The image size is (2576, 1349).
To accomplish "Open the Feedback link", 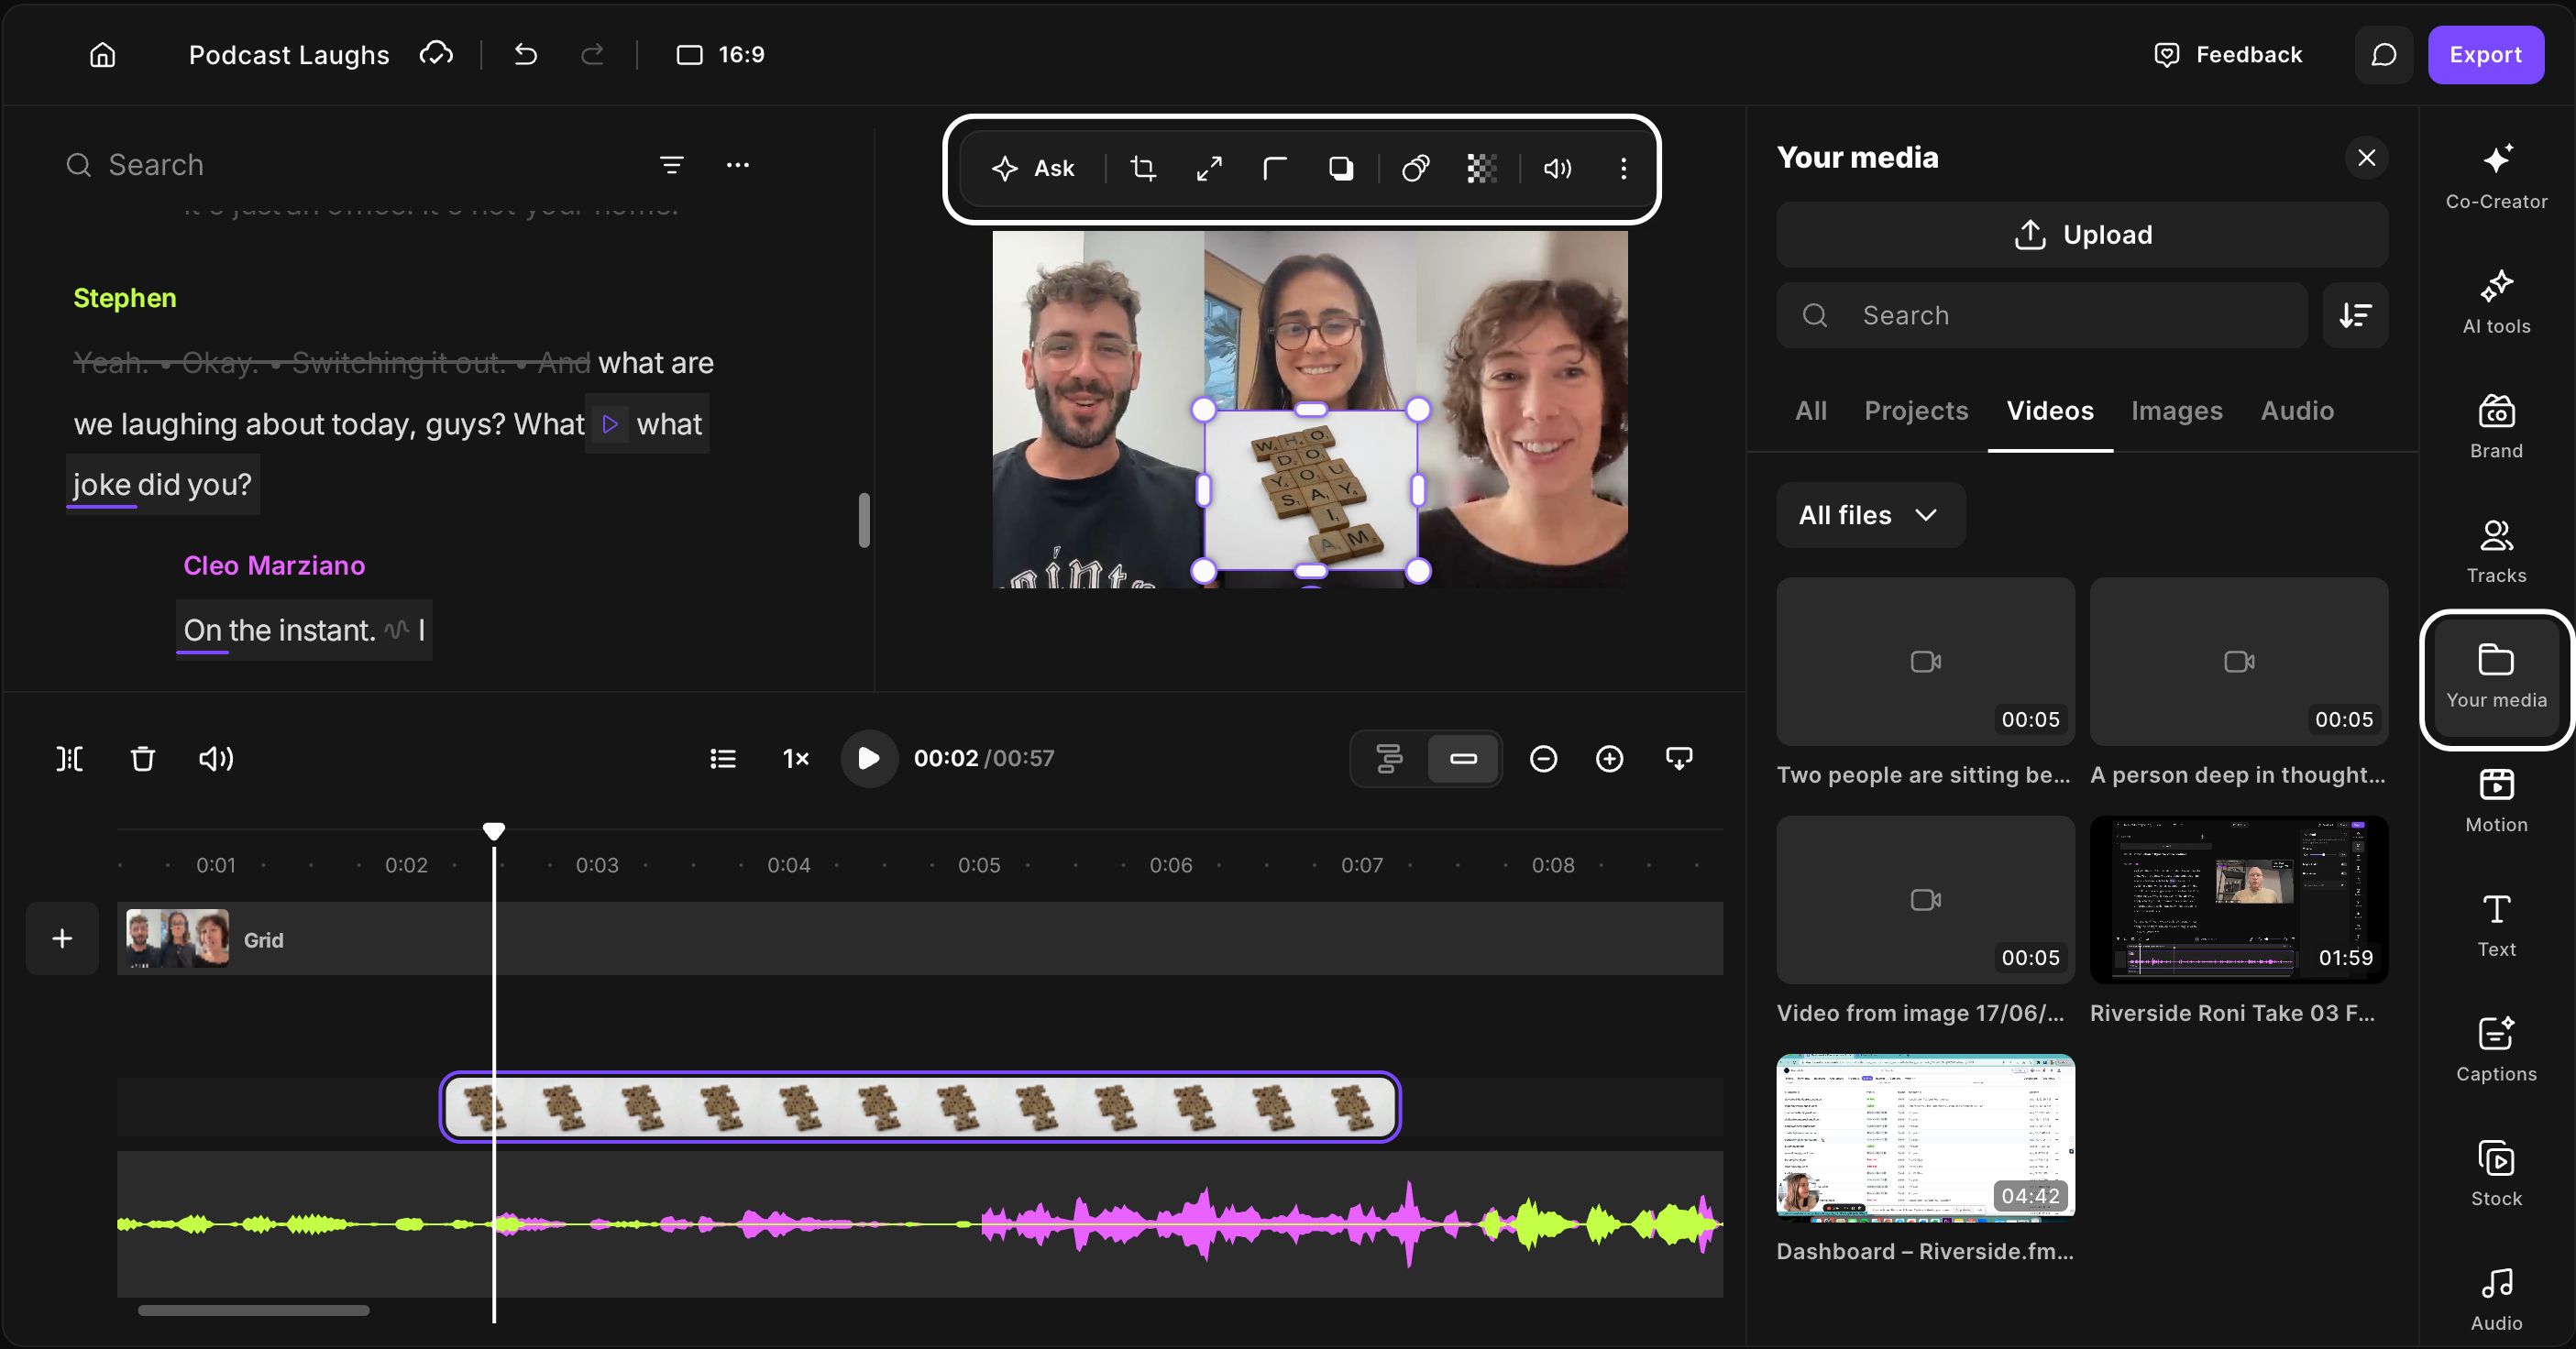I will click(x=2227, y=55).
